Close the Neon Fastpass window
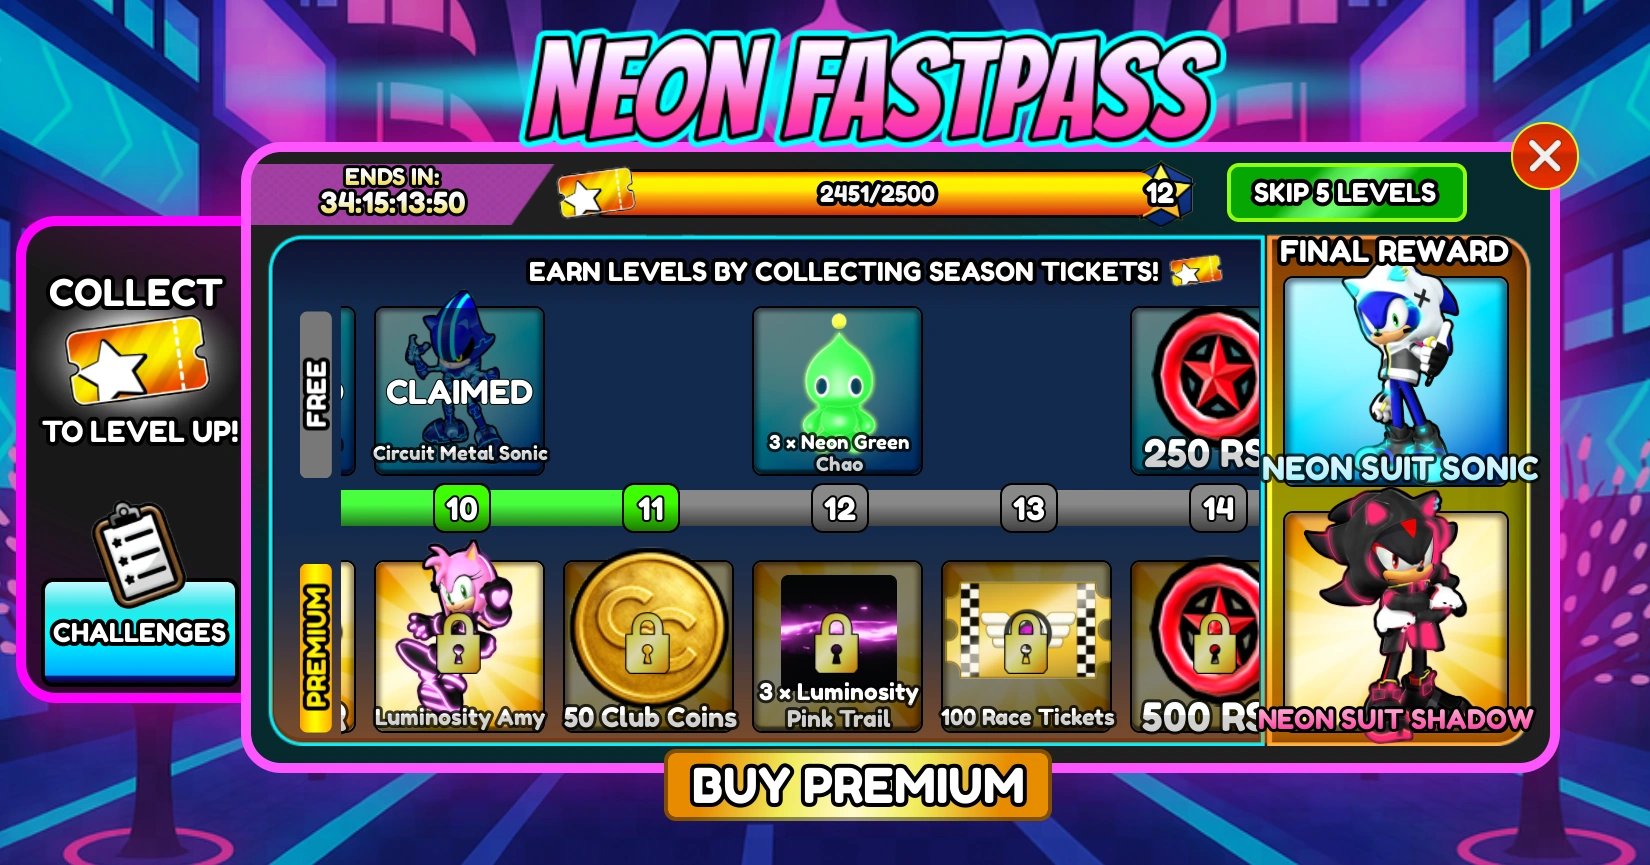 pos(1544,156)
